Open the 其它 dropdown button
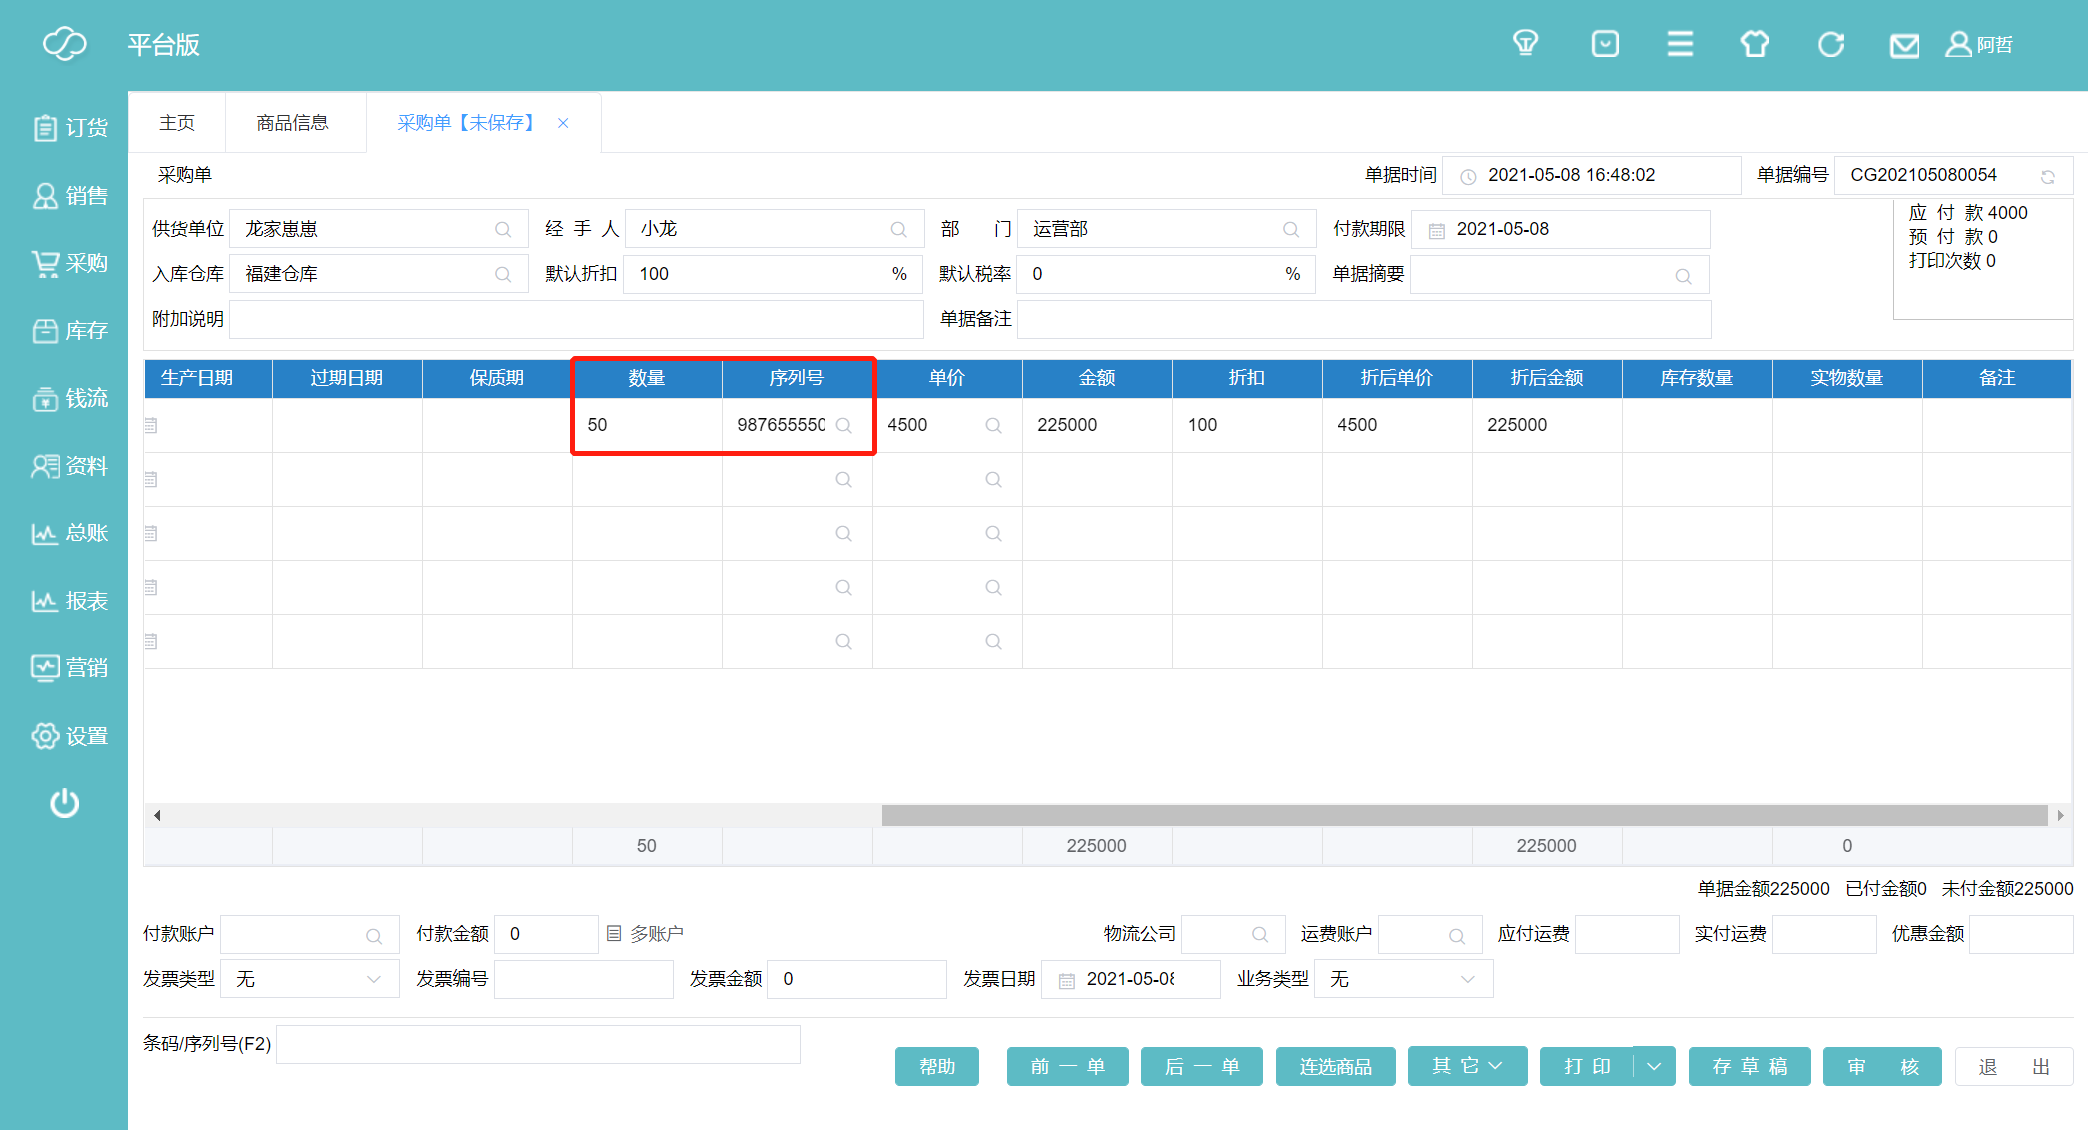This screenshot has width=2088, height=1130. 1466,1066
